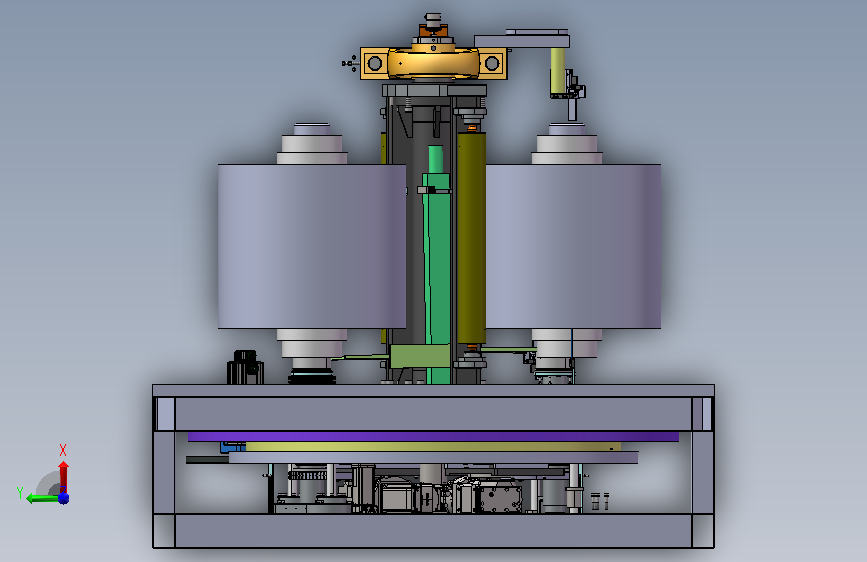Select the light green block at column base
867x562 pixels.
(x=420, y=357)
